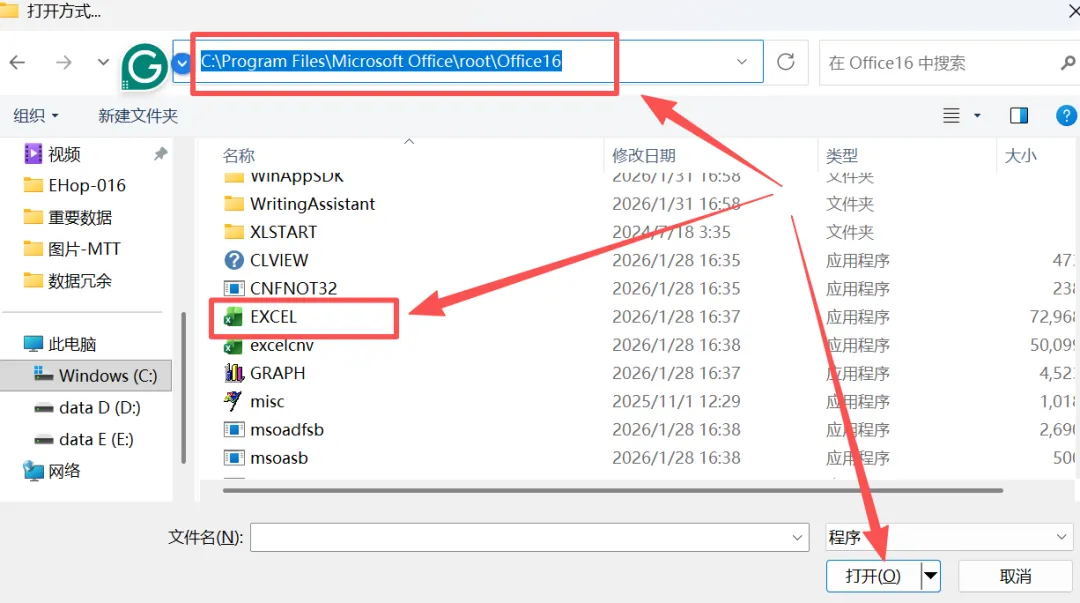Click file name CNFNOT32
The width and height of the screenshot is (1080, 603).
[293, 288]
